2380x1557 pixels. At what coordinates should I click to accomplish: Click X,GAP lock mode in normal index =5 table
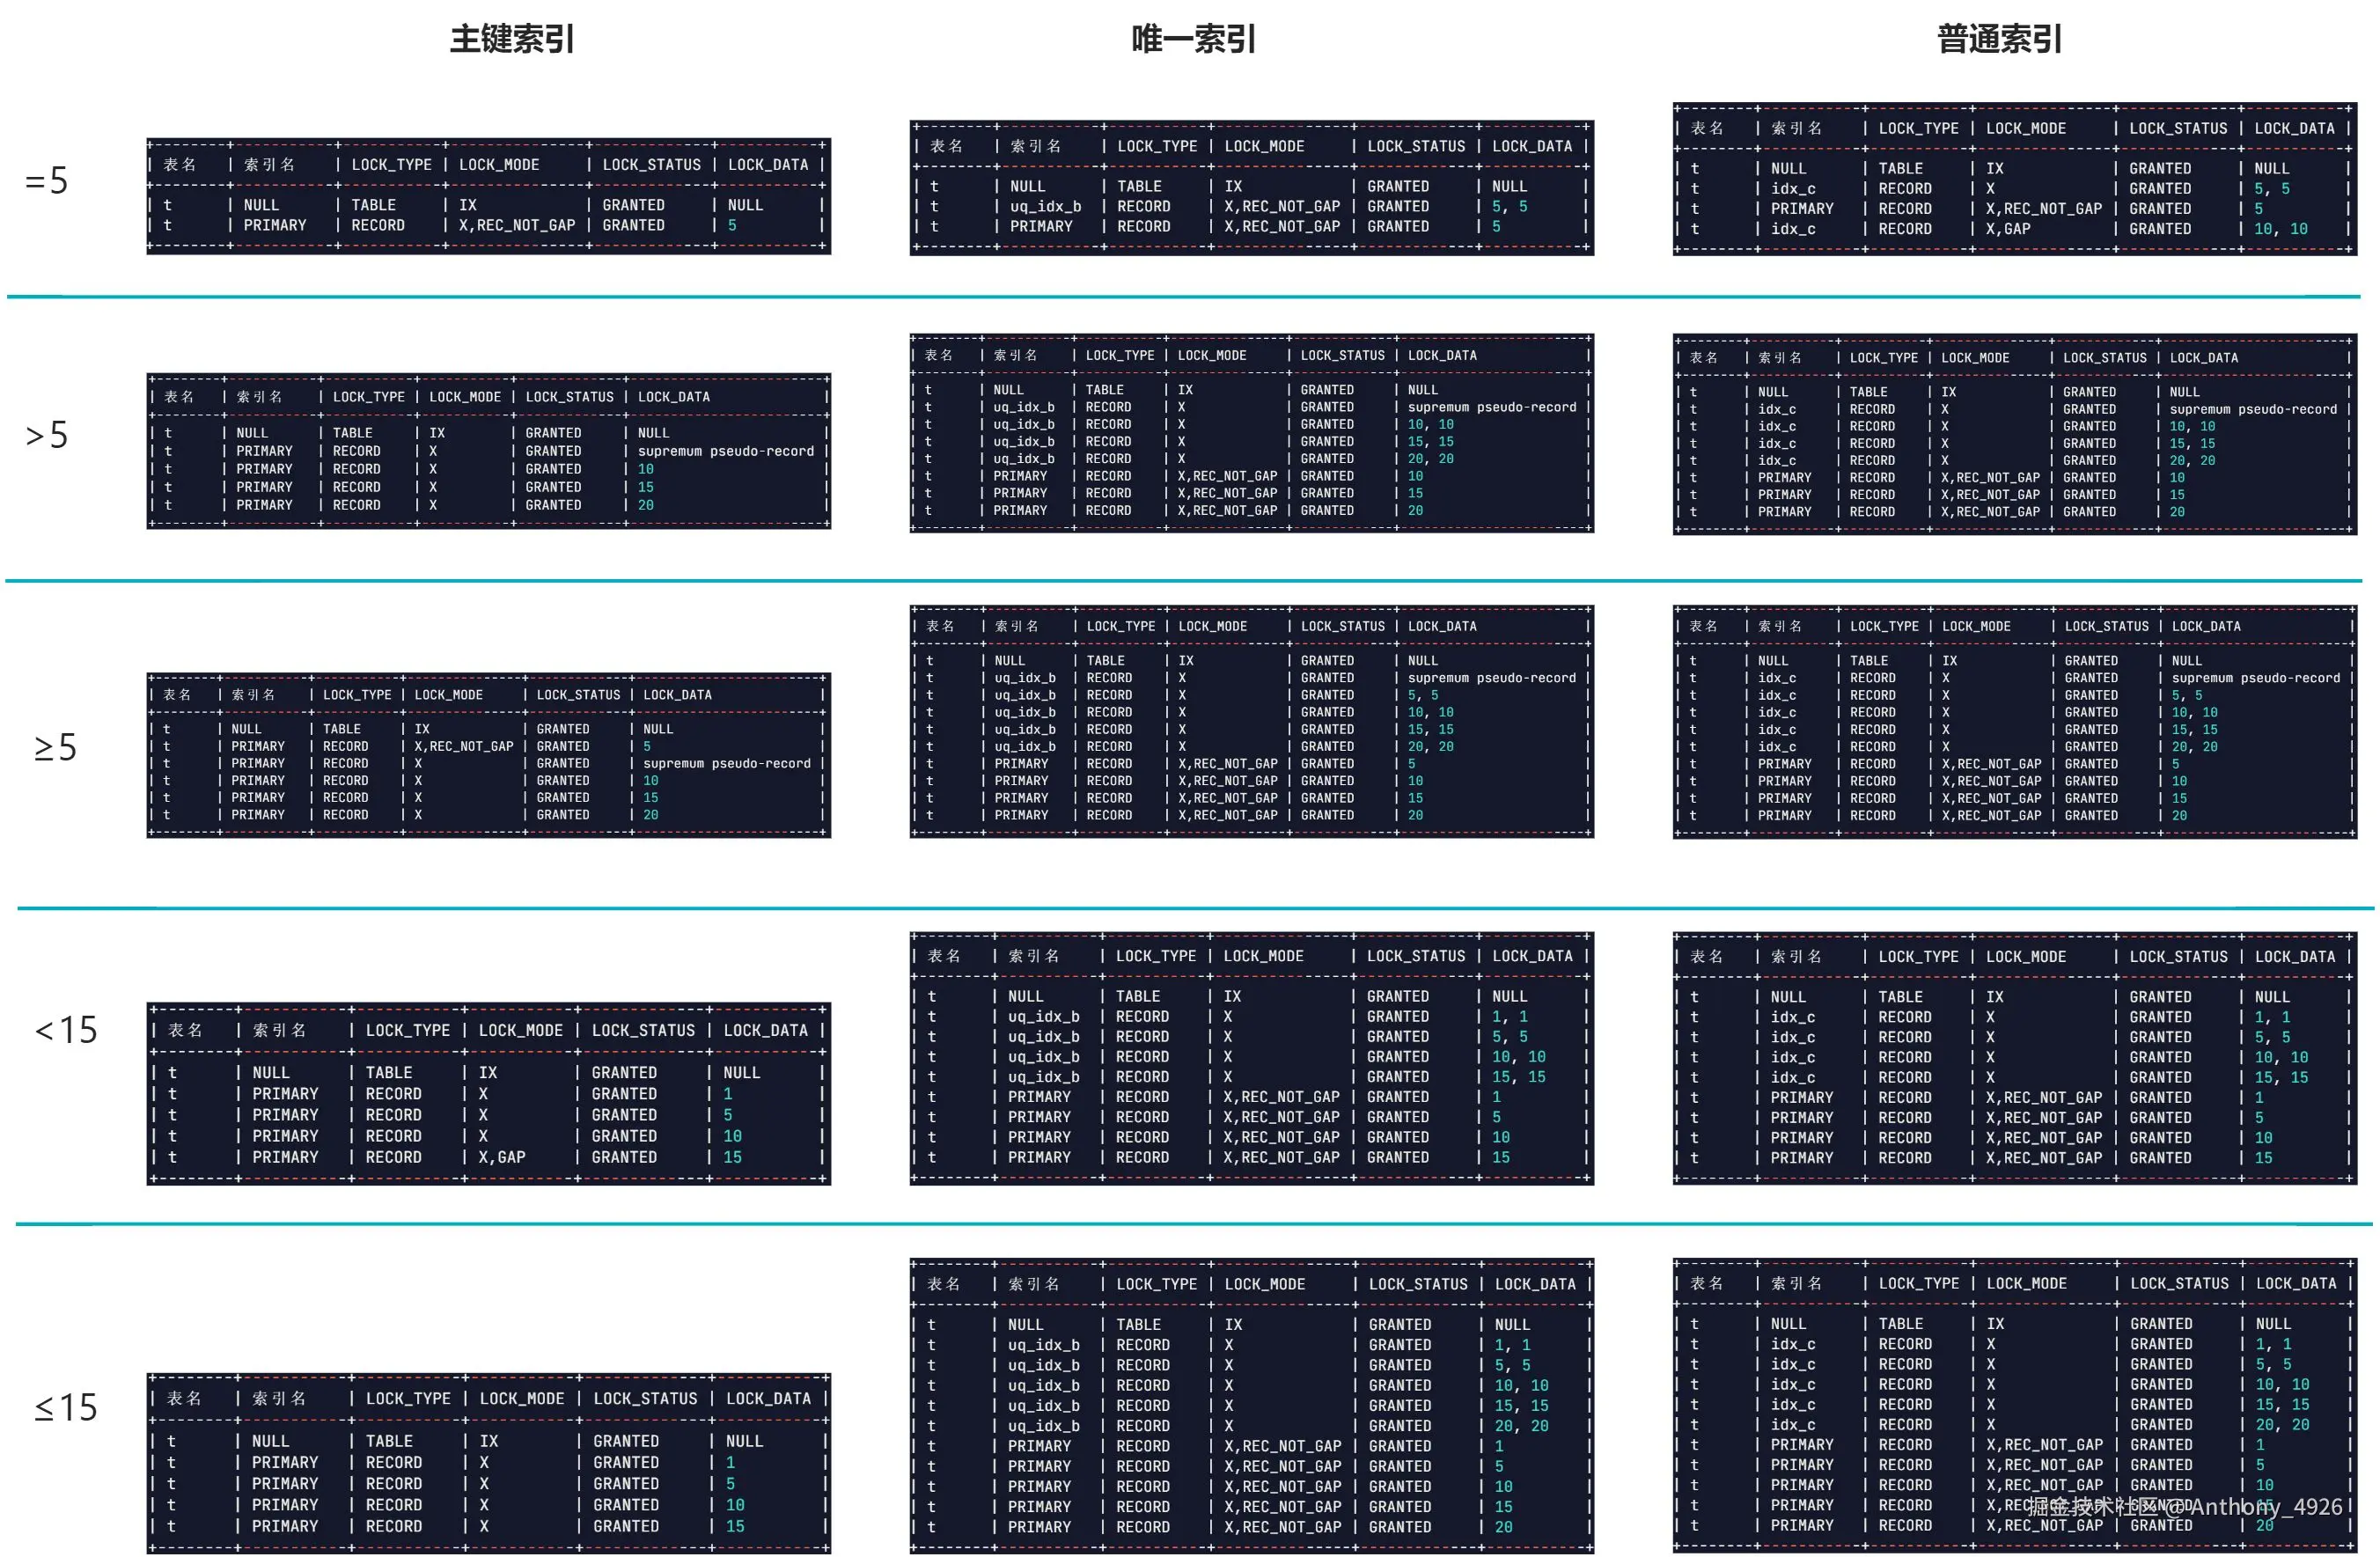pyautogui.click(x=2008, y=229)
